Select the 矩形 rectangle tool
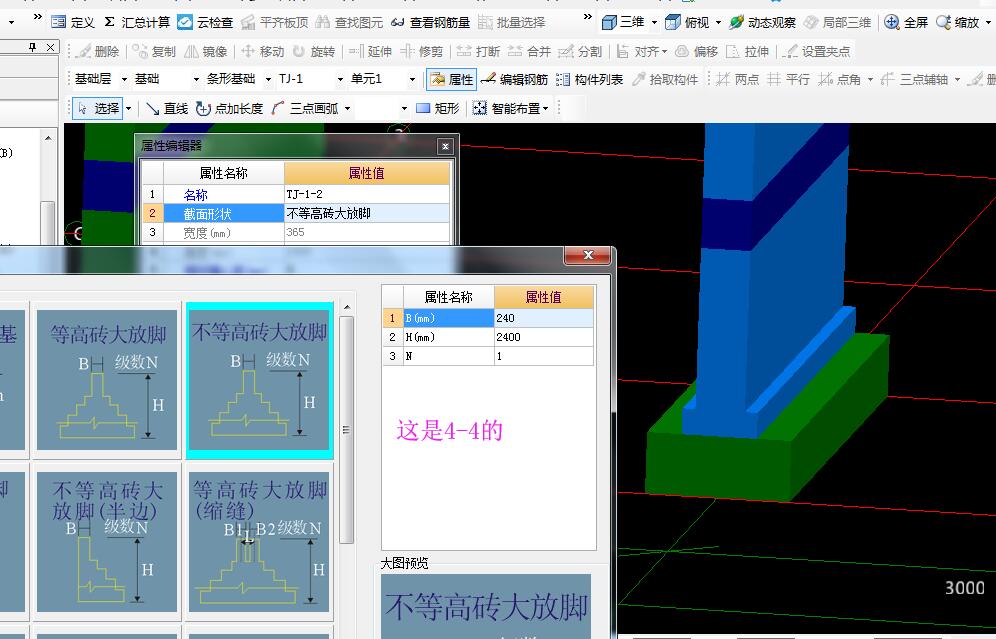The image size is (996, 639). [x=438, y=109]
